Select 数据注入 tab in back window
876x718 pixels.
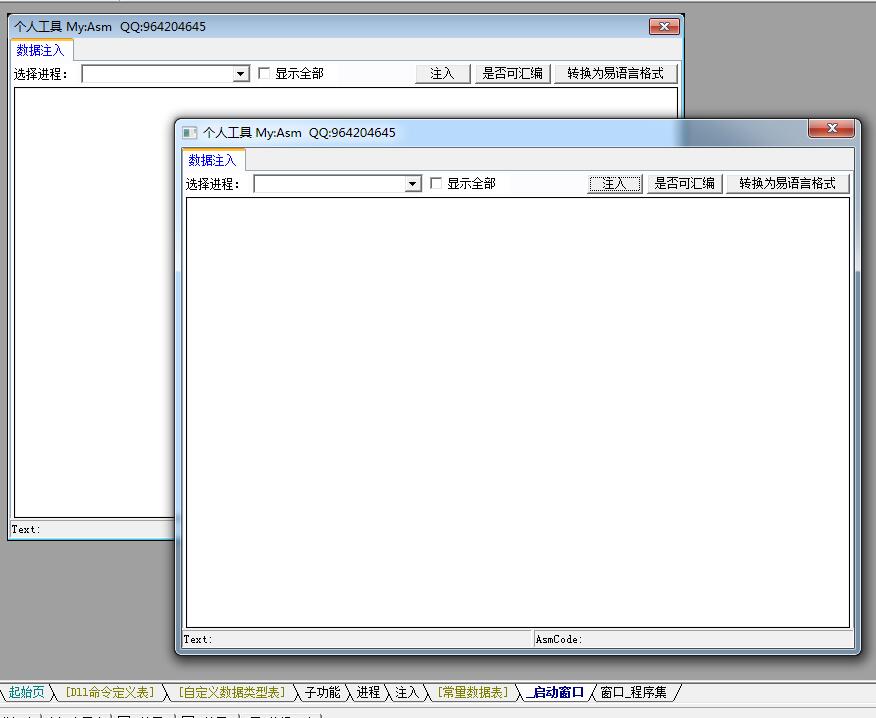[x=40, y=51]
